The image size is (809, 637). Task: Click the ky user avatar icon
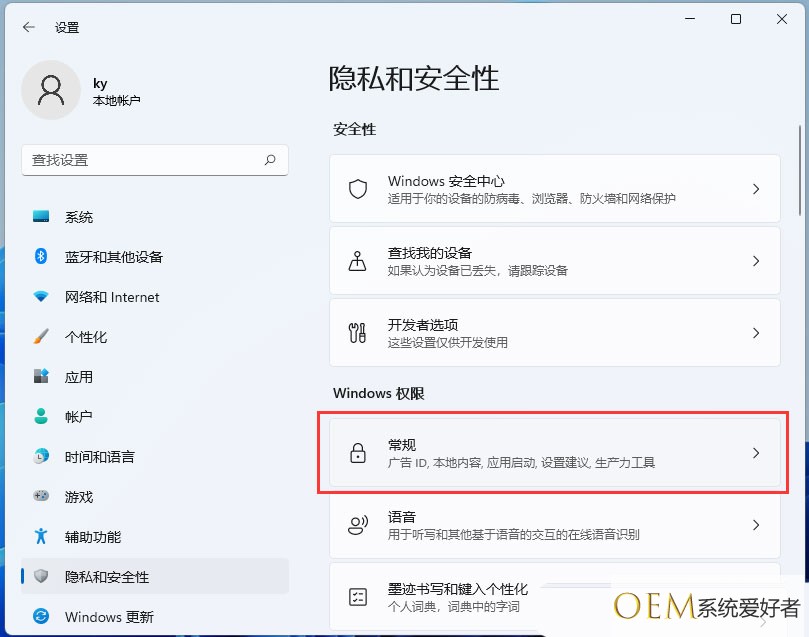(50, 90)
